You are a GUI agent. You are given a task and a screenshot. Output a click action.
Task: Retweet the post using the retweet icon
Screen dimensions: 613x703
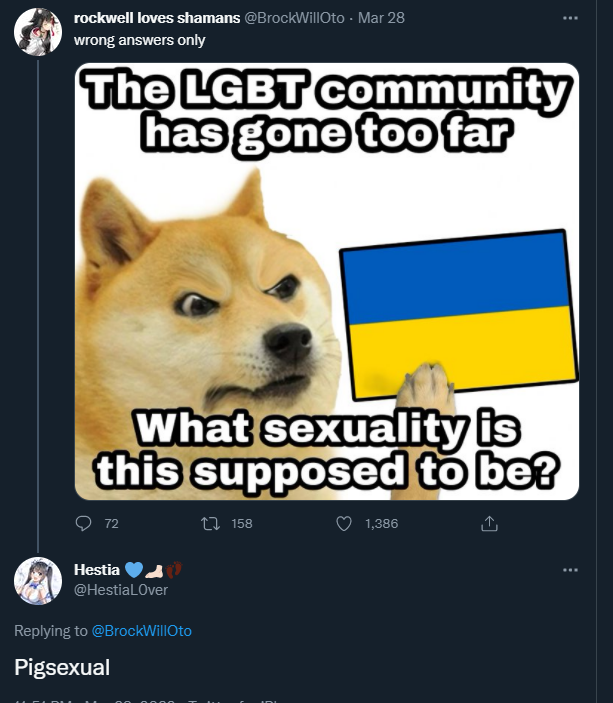(210, 523)
